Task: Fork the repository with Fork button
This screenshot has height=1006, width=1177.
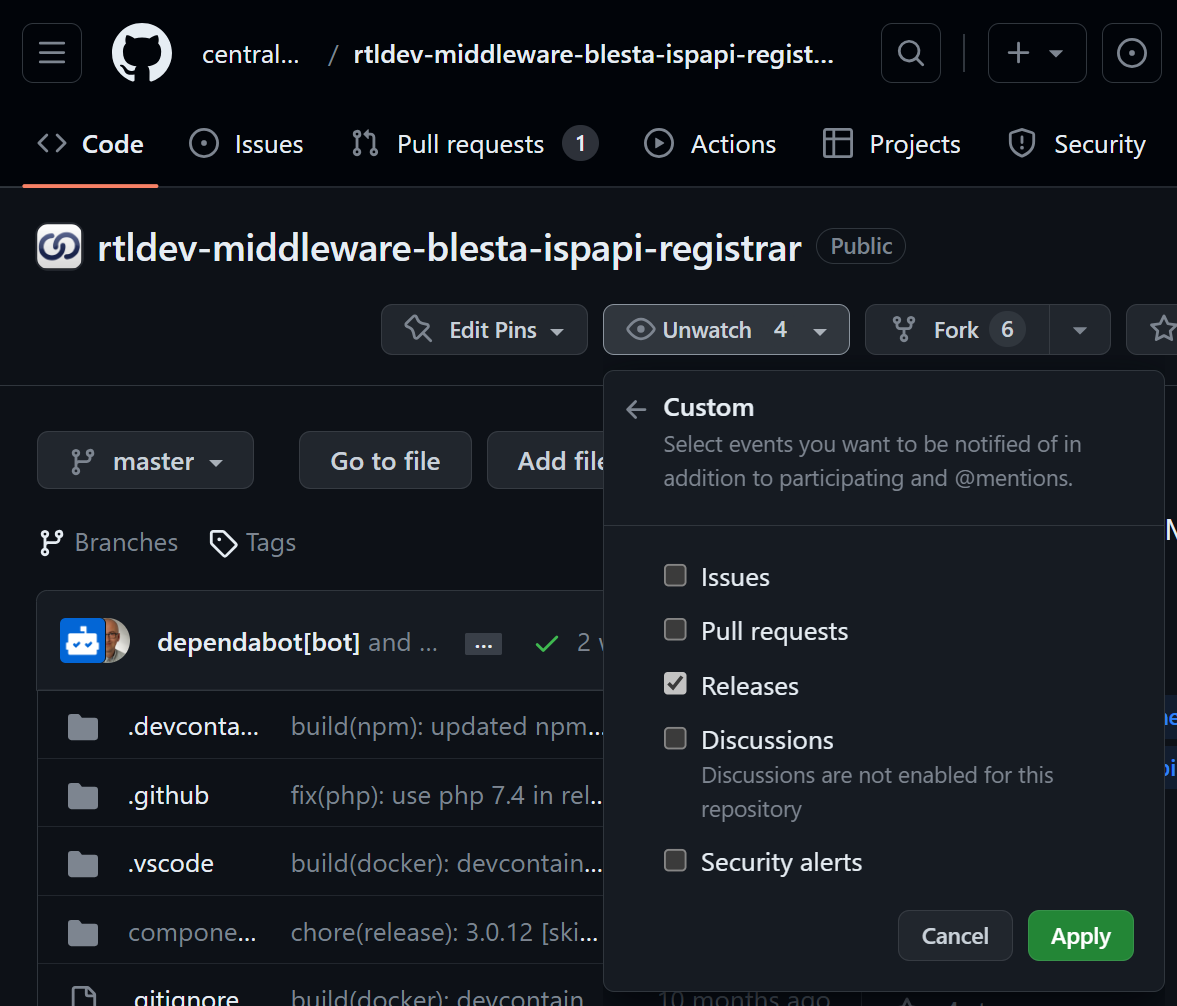Action: [x=957, y=330]
